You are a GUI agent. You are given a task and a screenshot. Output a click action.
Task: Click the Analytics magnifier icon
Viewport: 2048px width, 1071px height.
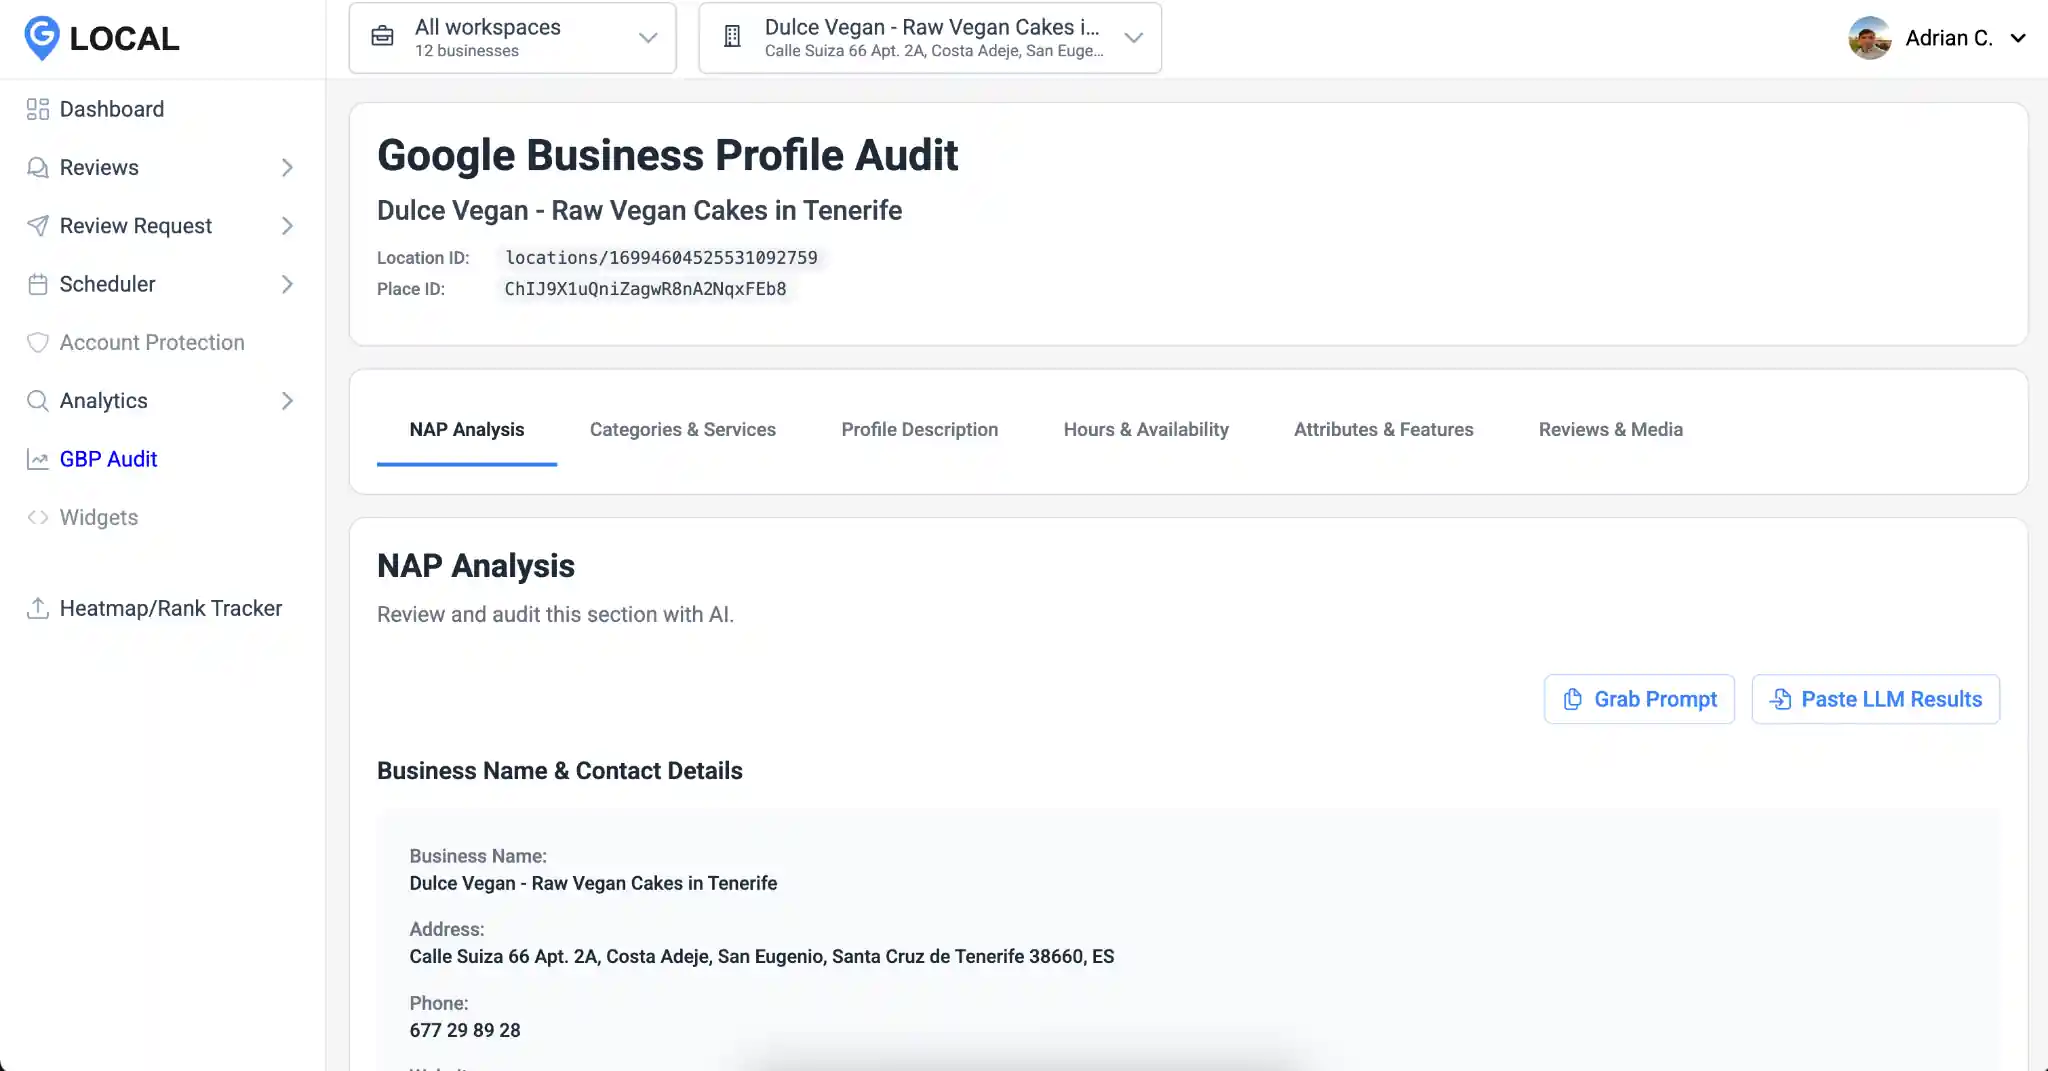38,400
